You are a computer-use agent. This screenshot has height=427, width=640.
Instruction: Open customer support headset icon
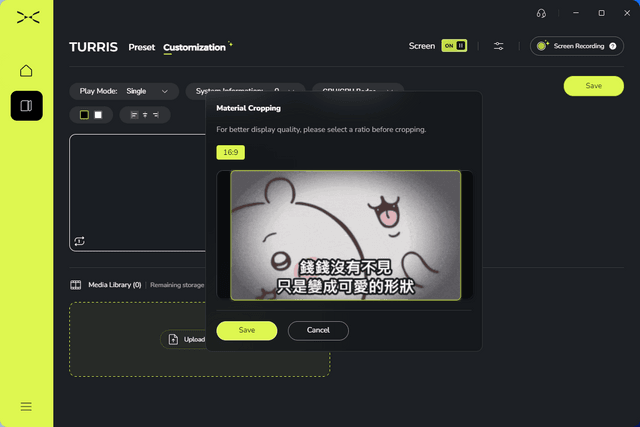541,13
